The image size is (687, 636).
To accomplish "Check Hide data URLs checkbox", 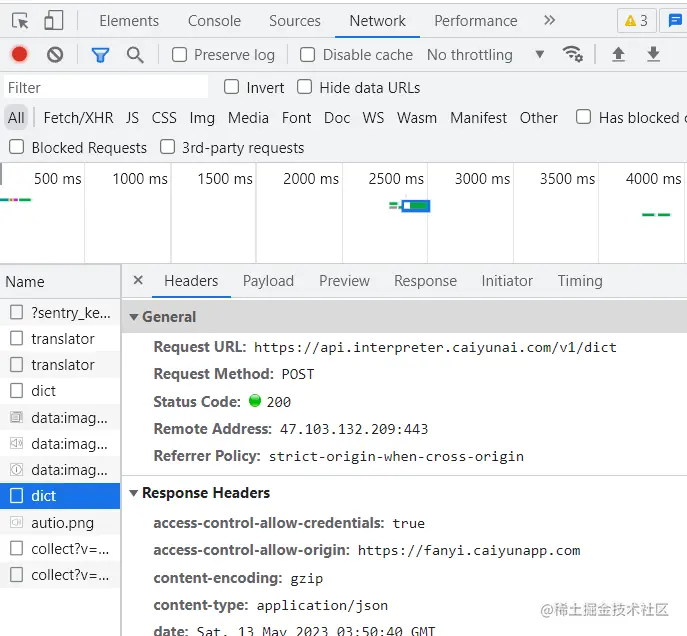I will (305, 87).
